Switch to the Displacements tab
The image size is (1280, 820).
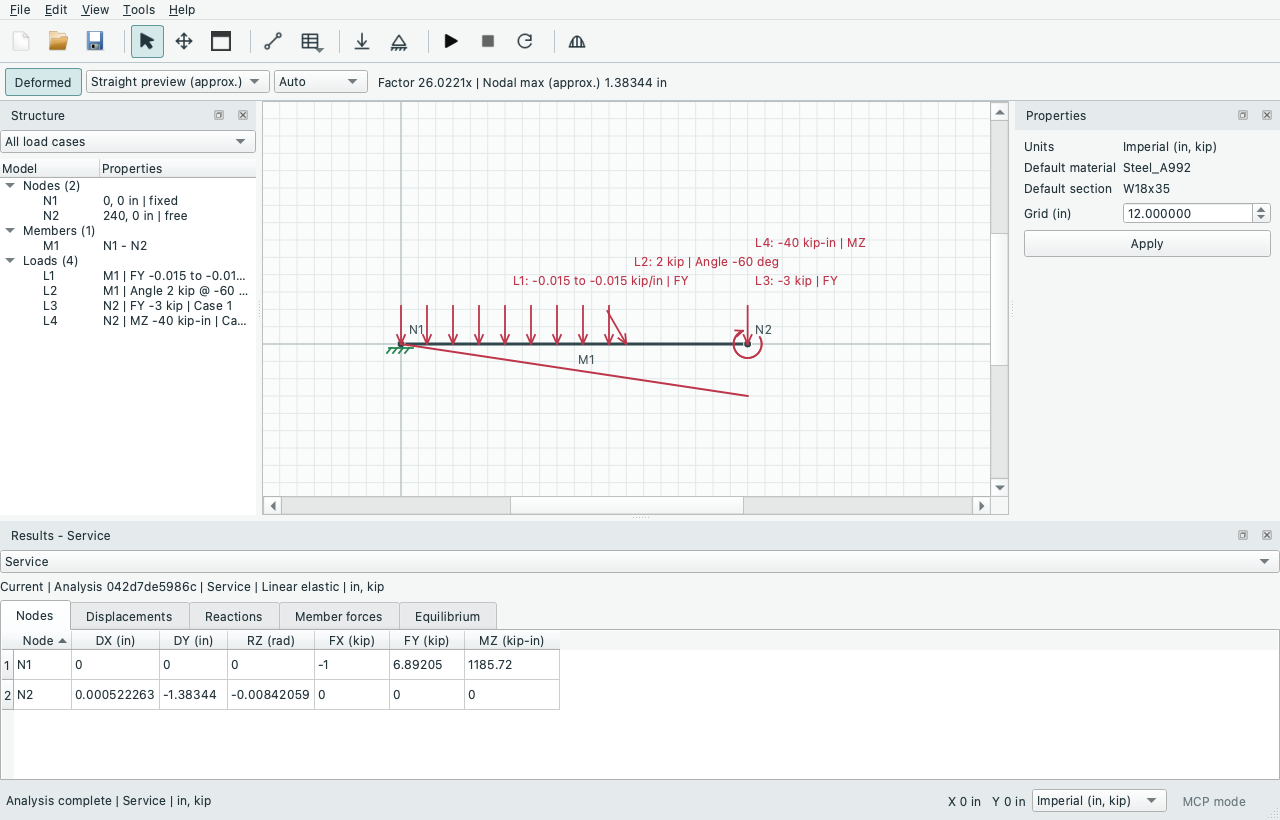(129, 616)
